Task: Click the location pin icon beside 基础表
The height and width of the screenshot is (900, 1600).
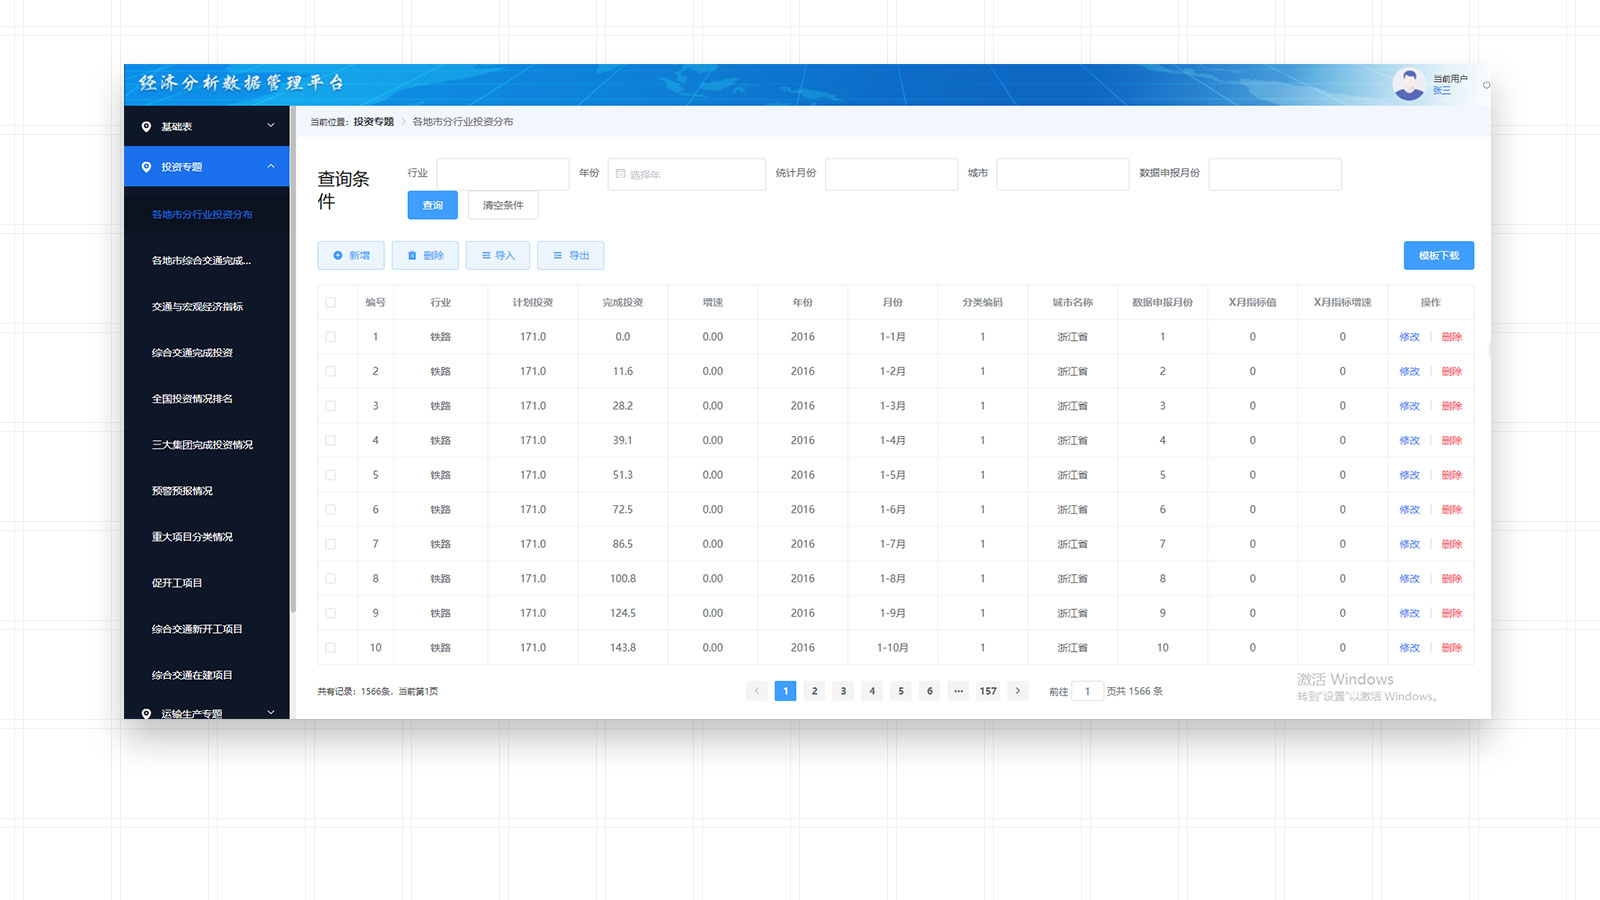Action: click(147, 127)
